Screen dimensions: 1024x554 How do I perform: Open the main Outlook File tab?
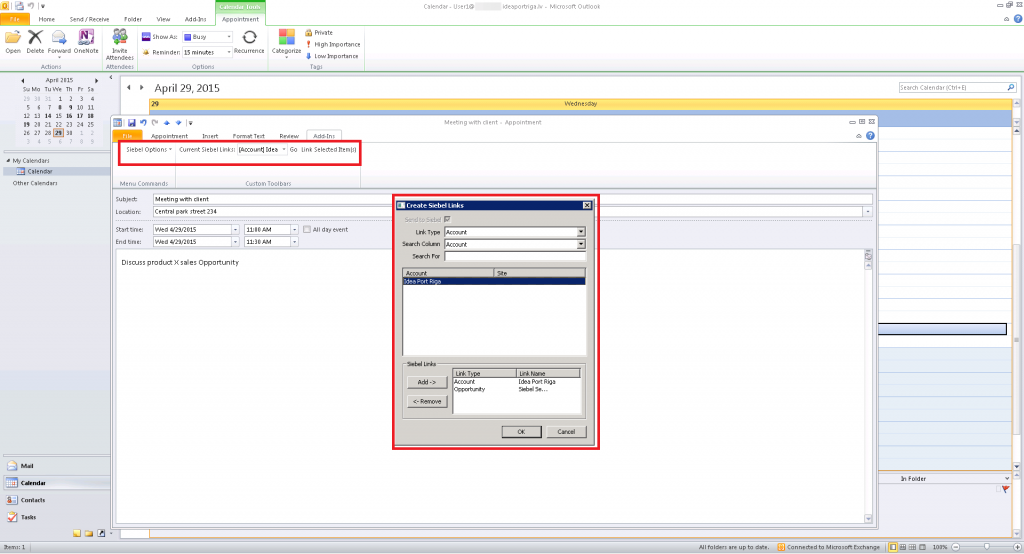[14, 20]
